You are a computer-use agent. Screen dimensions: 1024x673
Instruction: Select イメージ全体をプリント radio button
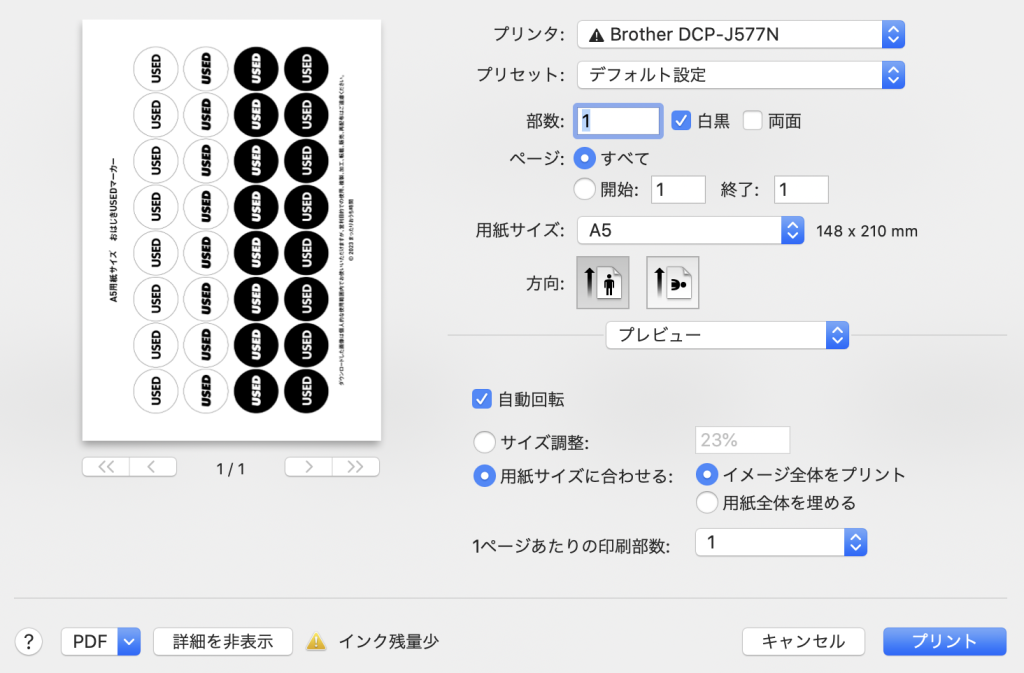[707, 475]
